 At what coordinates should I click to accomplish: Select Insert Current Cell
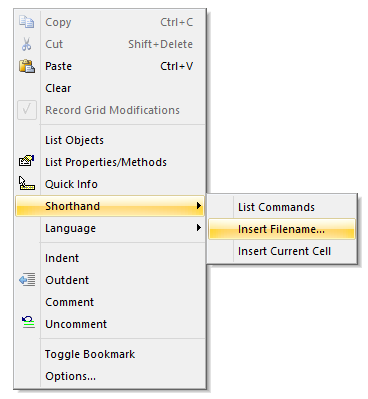[x=282, y=251]
